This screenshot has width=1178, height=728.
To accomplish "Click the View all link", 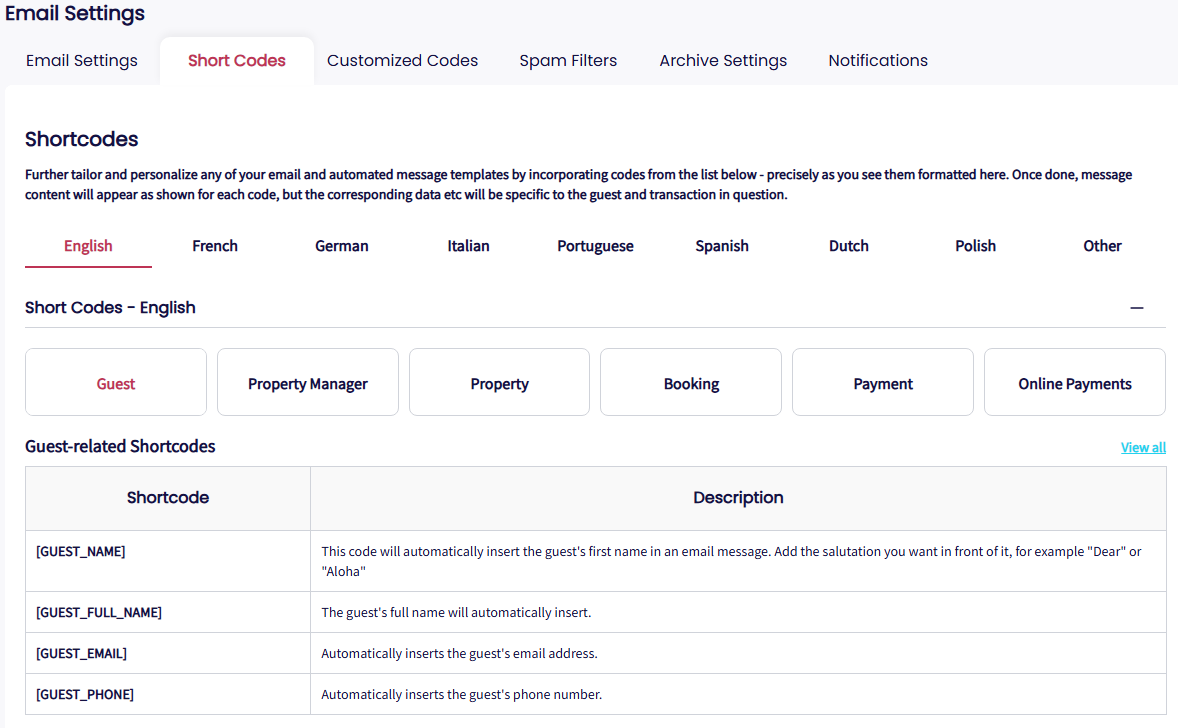I will [1143, 448].
